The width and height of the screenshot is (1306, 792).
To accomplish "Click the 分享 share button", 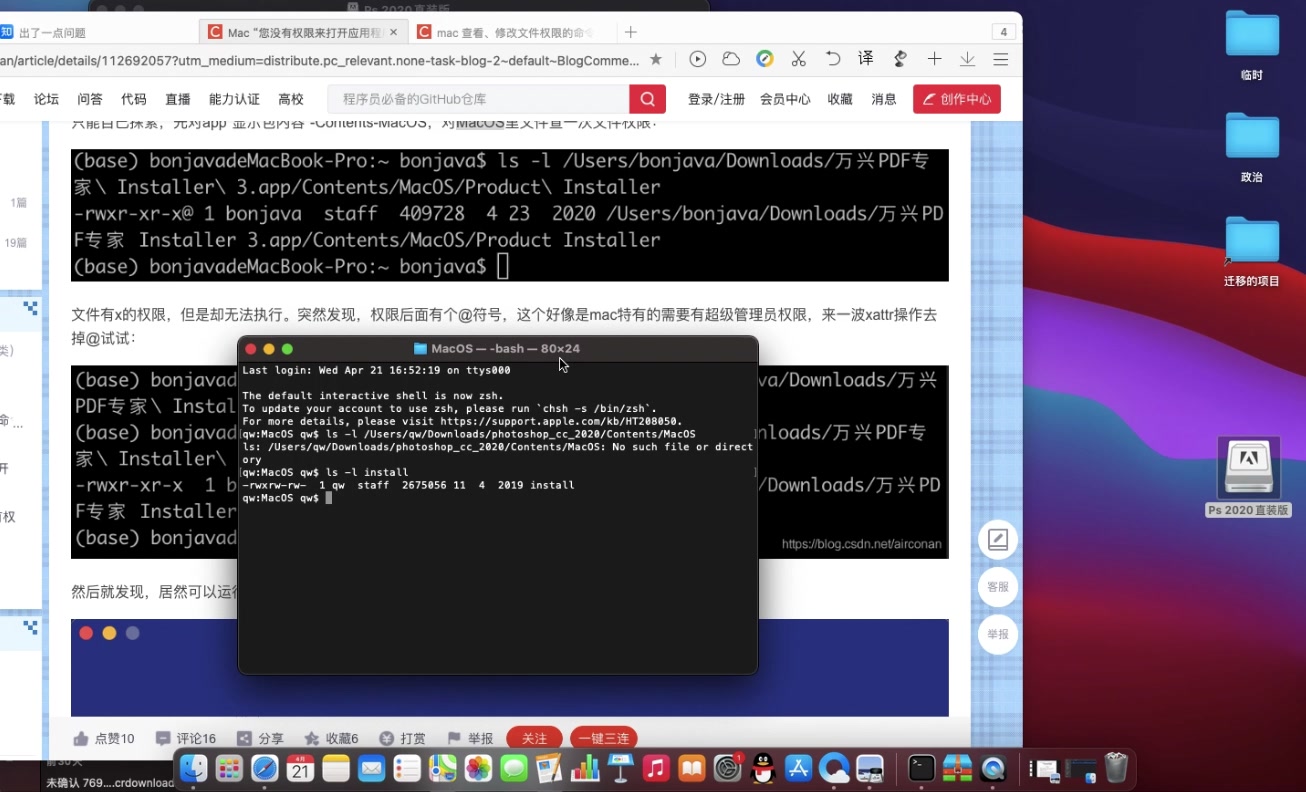I will tap(261, 739).
